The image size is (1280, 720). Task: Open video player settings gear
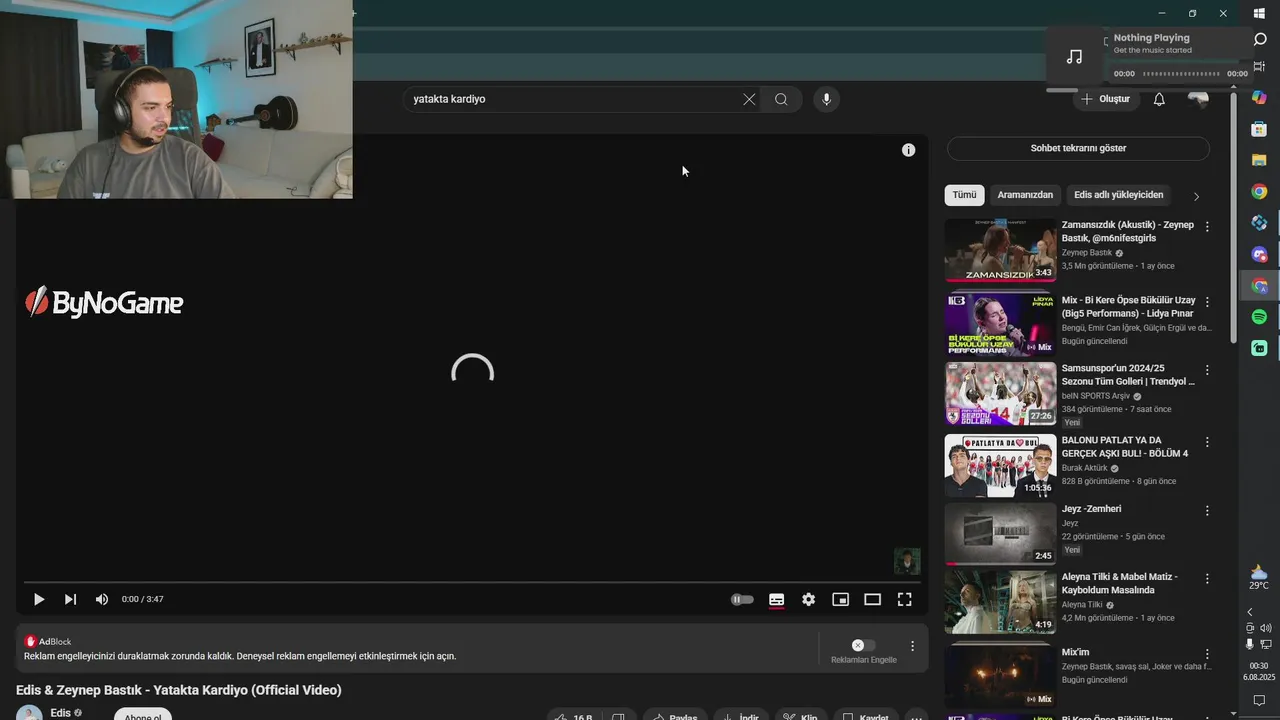click(x=808, y=599)
